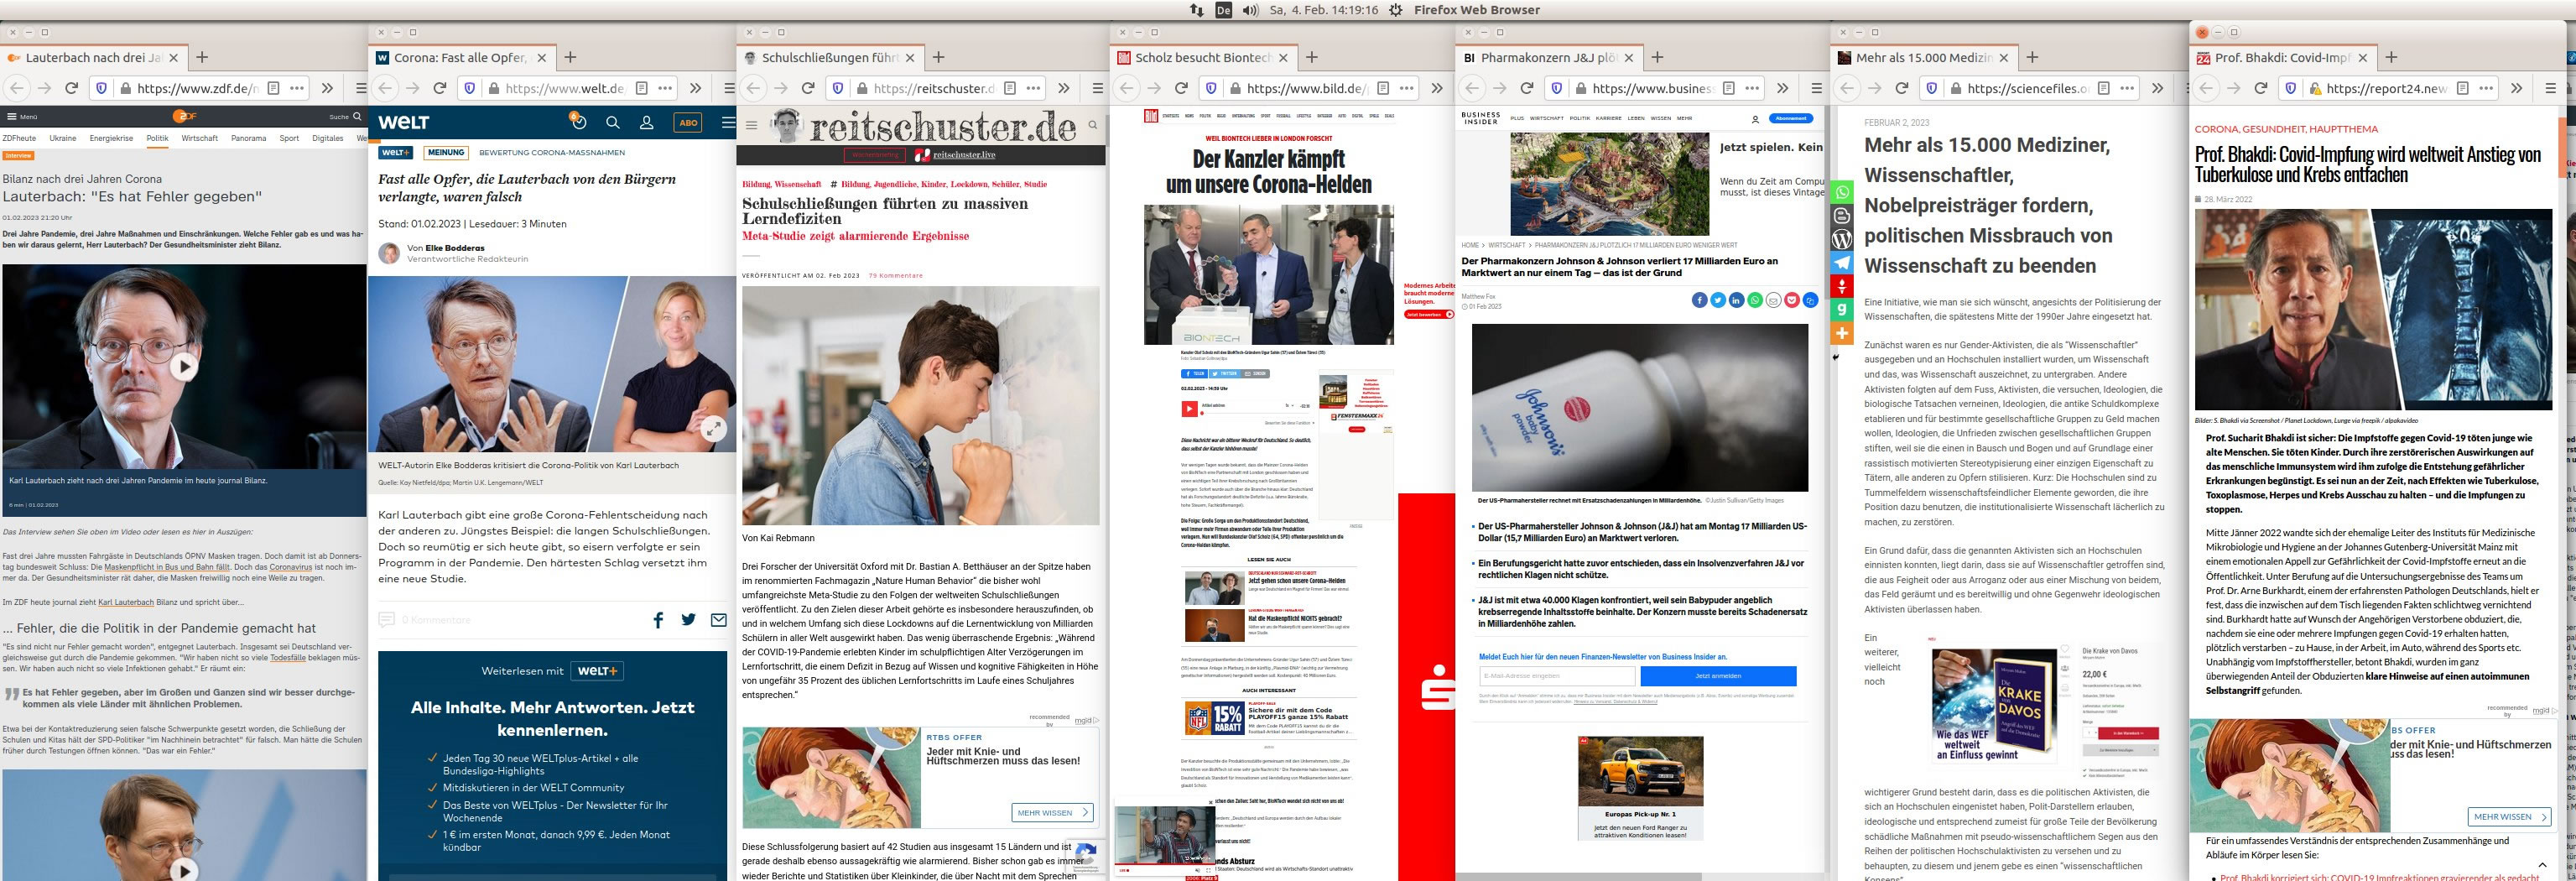Screen dimensions: 2576x881
Task: Select the Politik tab in ZDF navigation
Action: pos(157,138)
